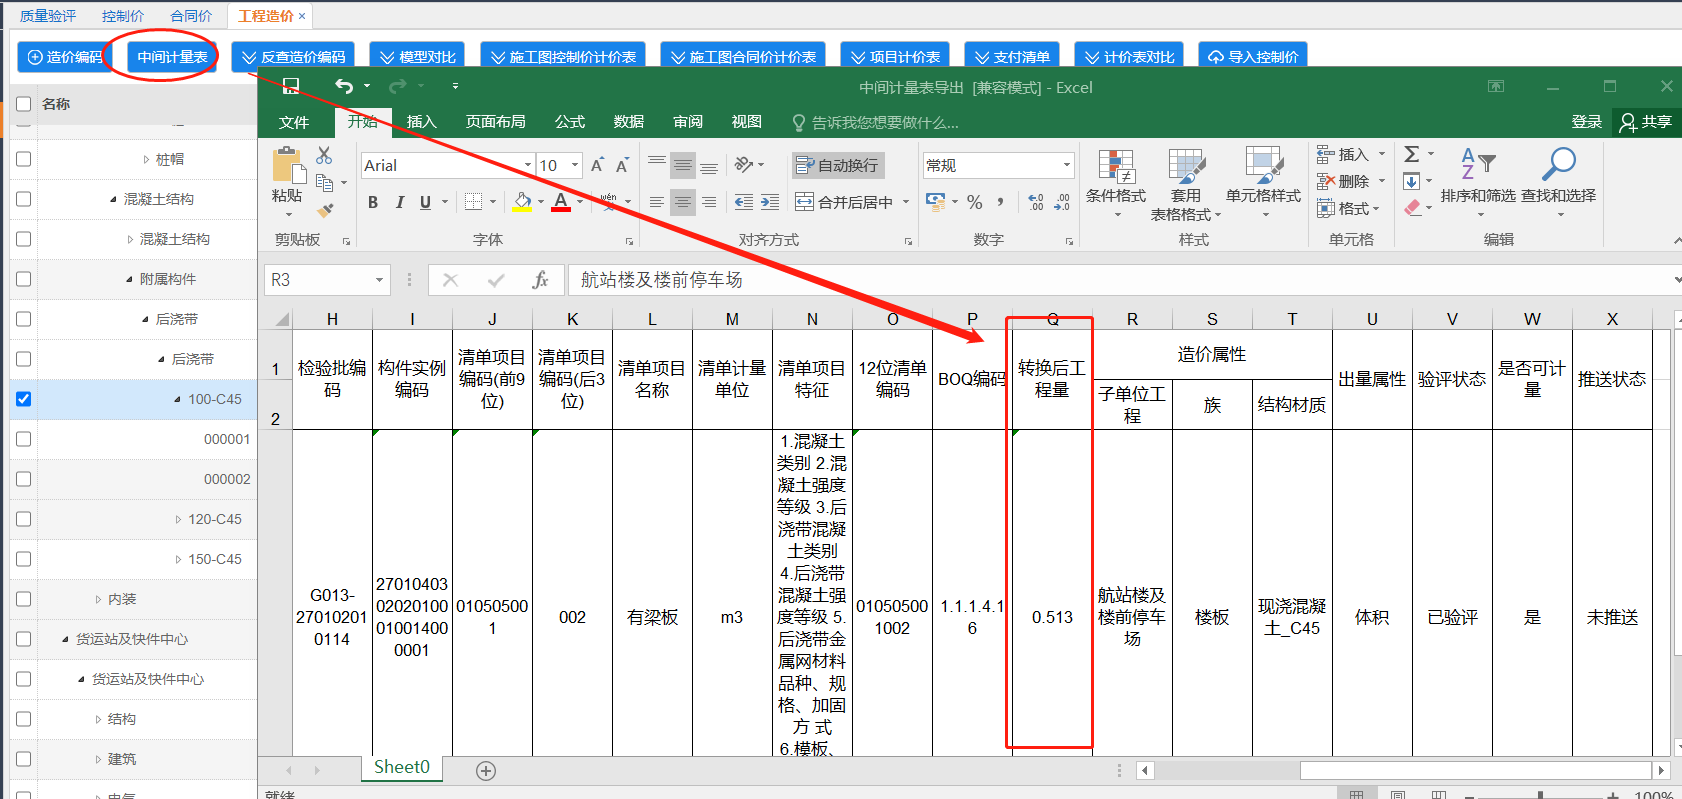
Task: Click the formula bar input field
Action: (x=1120, y=280)
